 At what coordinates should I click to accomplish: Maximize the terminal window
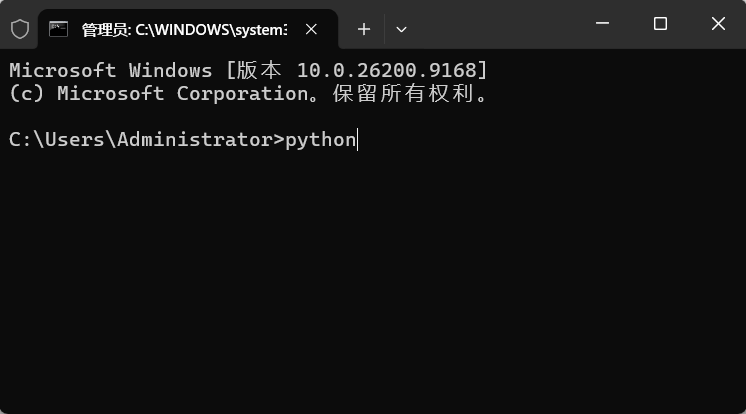point(660,23)
